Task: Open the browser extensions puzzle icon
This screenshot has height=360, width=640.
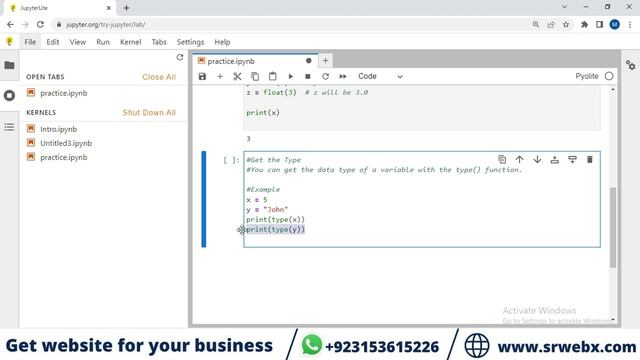Action: [584, 24]
